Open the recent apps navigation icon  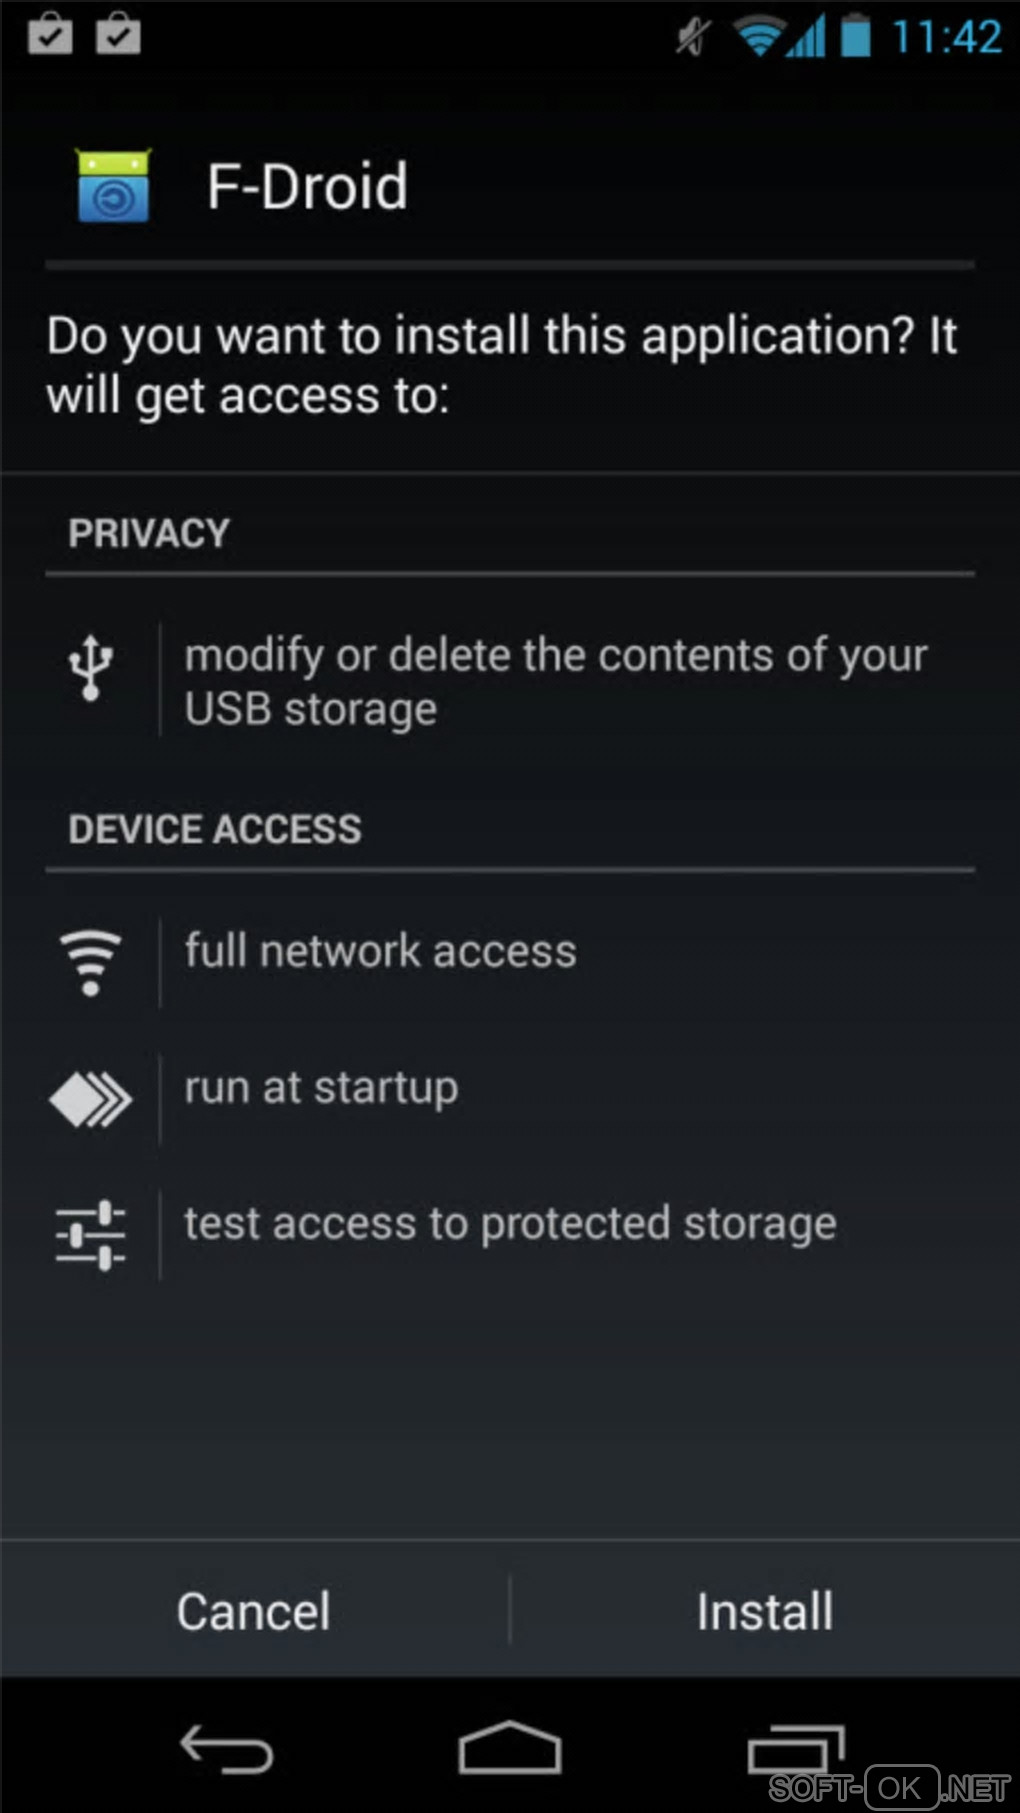click(795, 1750)
